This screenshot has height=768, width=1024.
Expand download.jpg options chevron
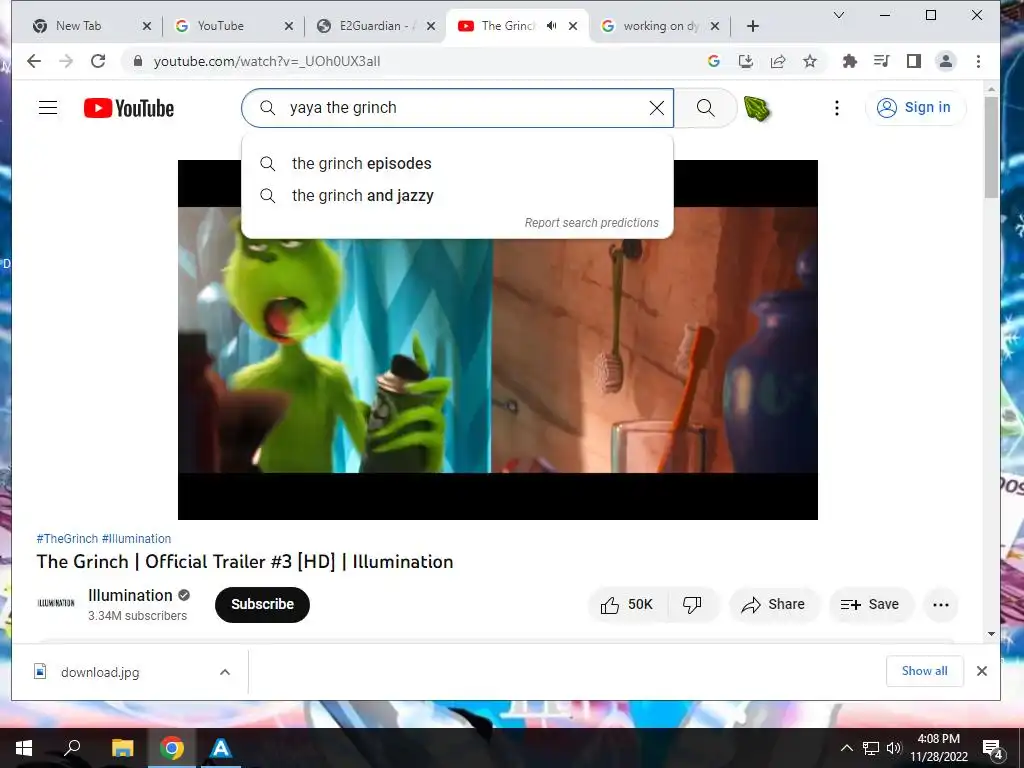click(x=225, y=672)
